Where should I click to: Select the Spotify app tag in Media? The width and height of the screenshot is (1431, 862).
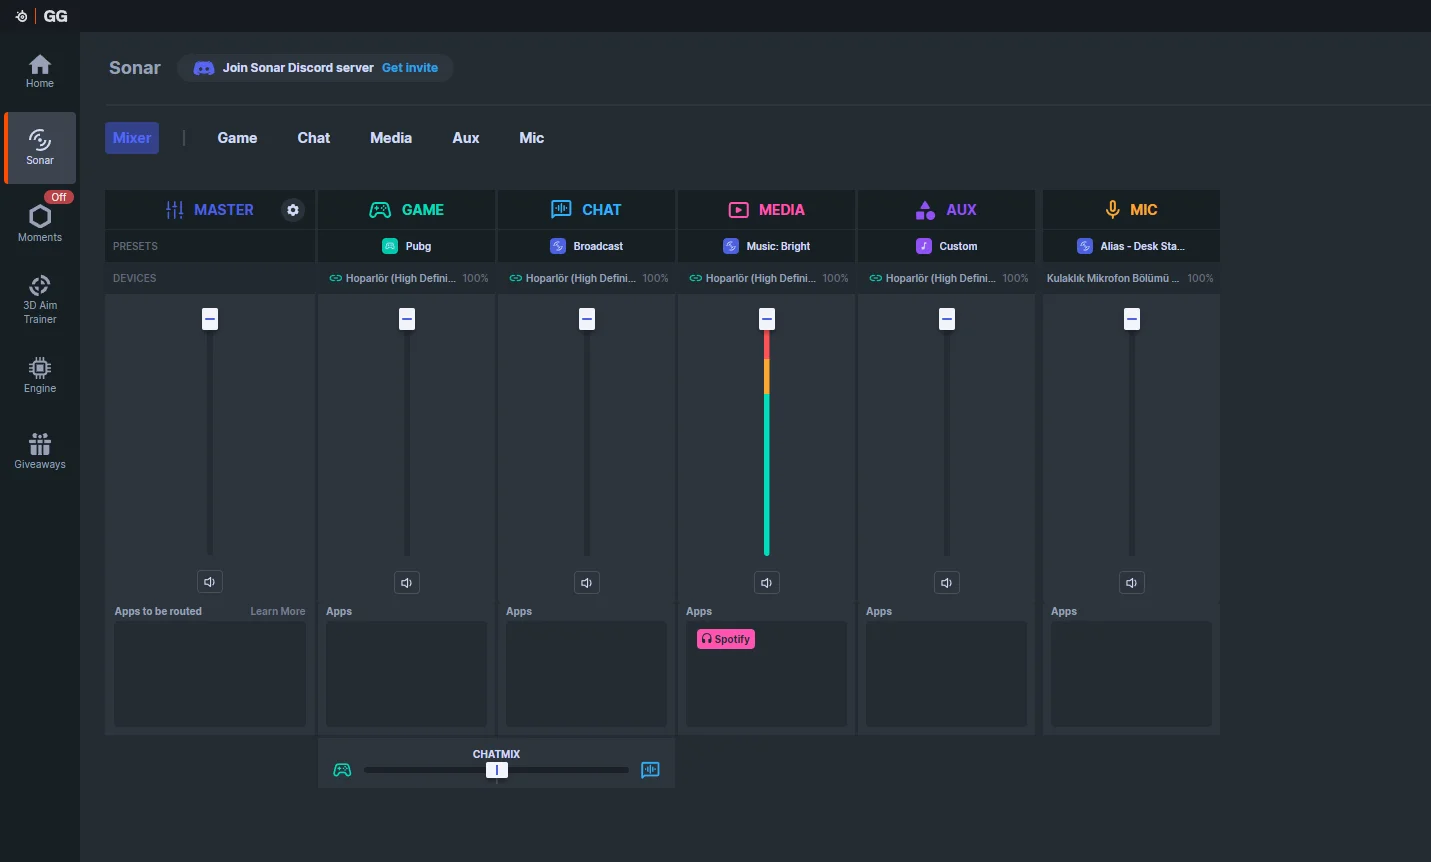point(726,639)
